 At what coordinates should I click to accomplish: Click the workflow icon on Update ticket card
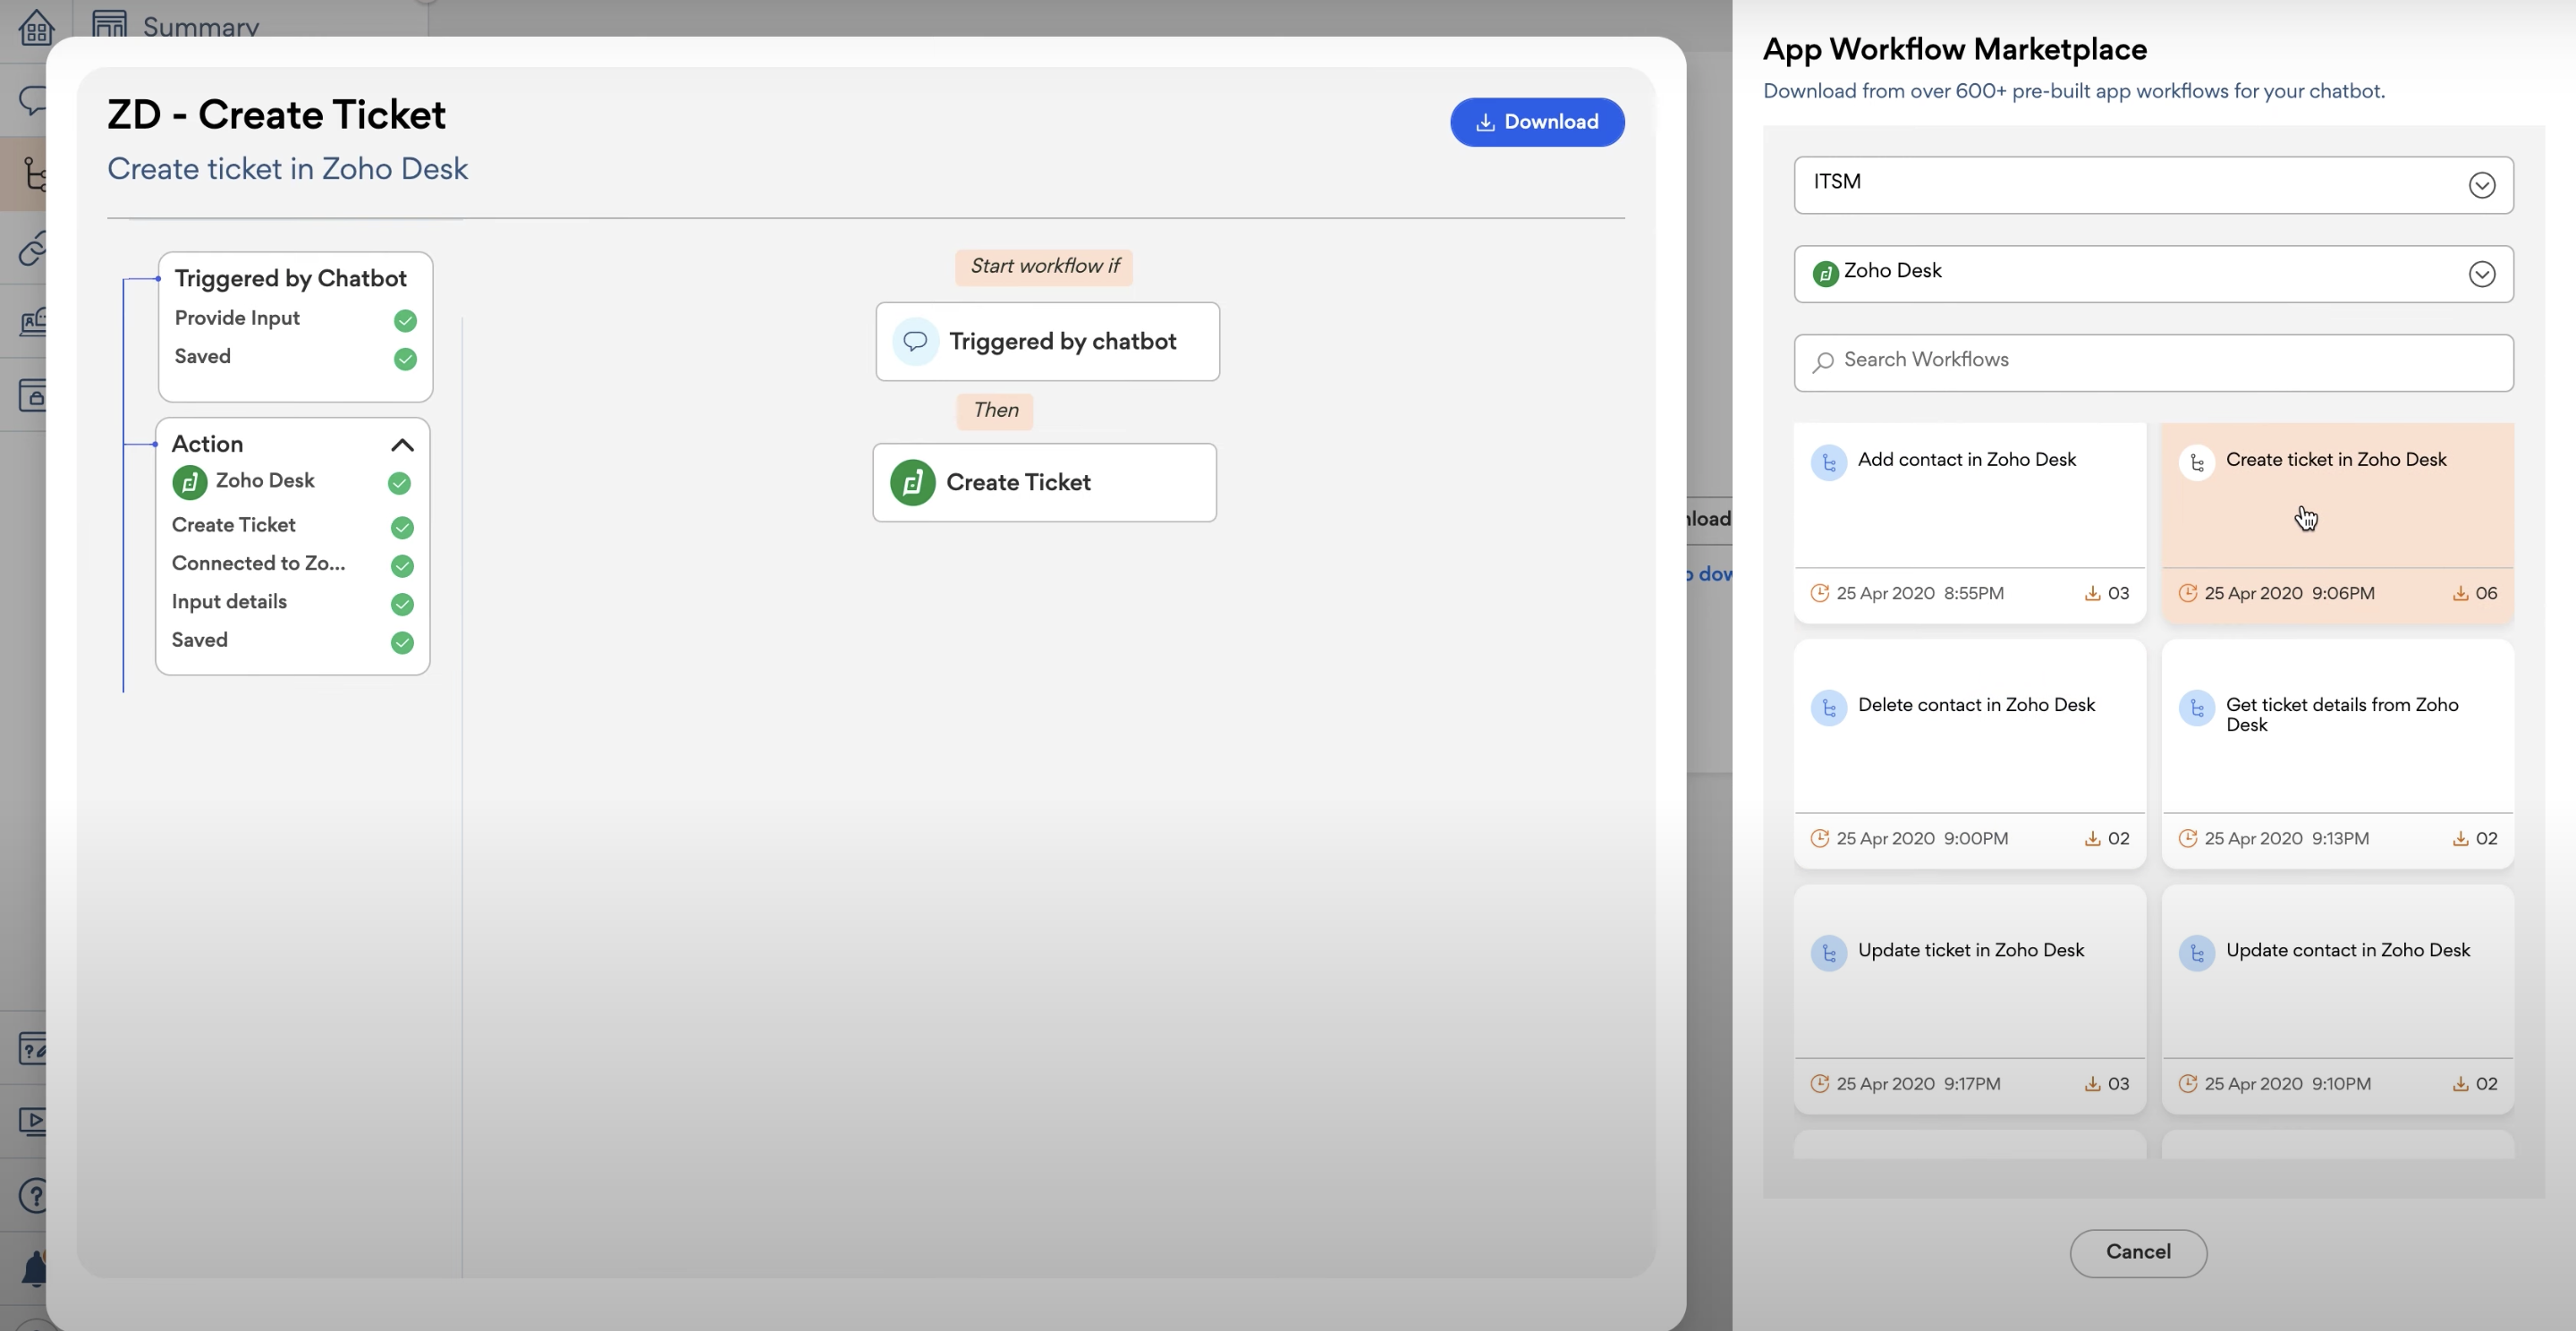pos(1828,953)
